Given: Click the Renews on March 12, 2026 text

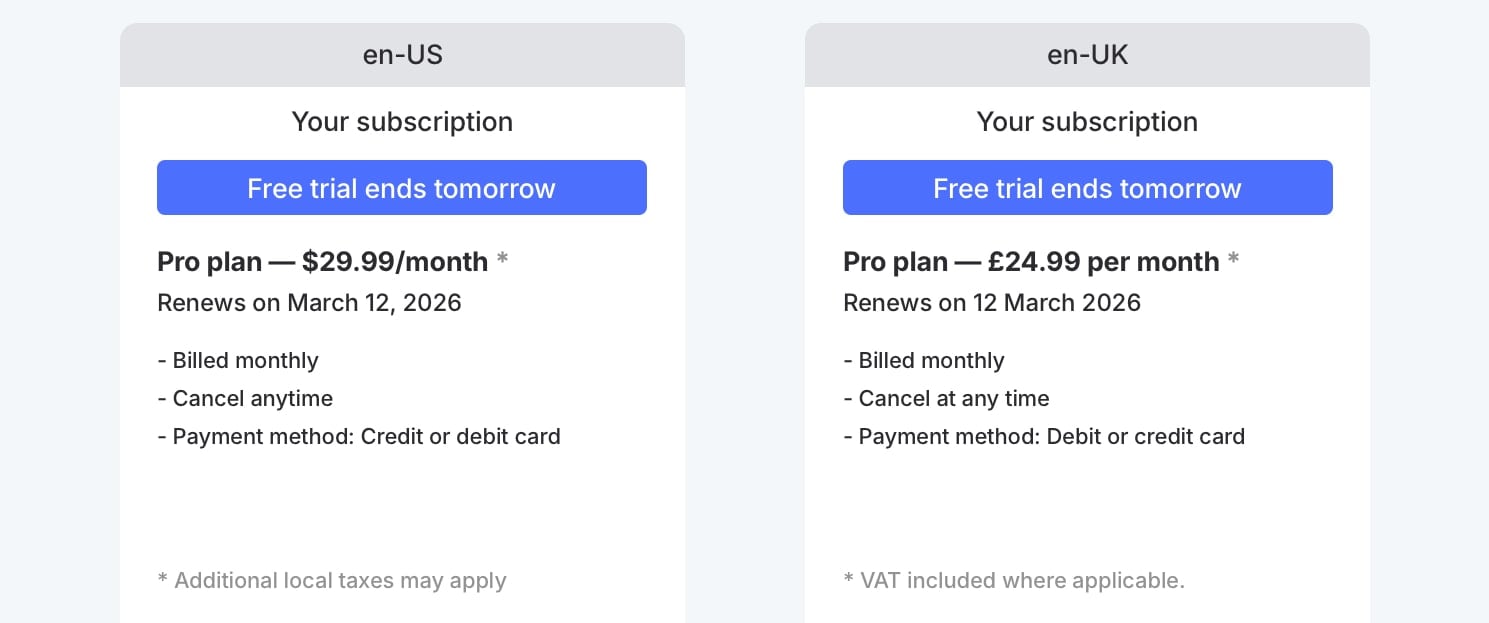Looking at the screenshot, I should pyautogui.click(x=309, y=303).
